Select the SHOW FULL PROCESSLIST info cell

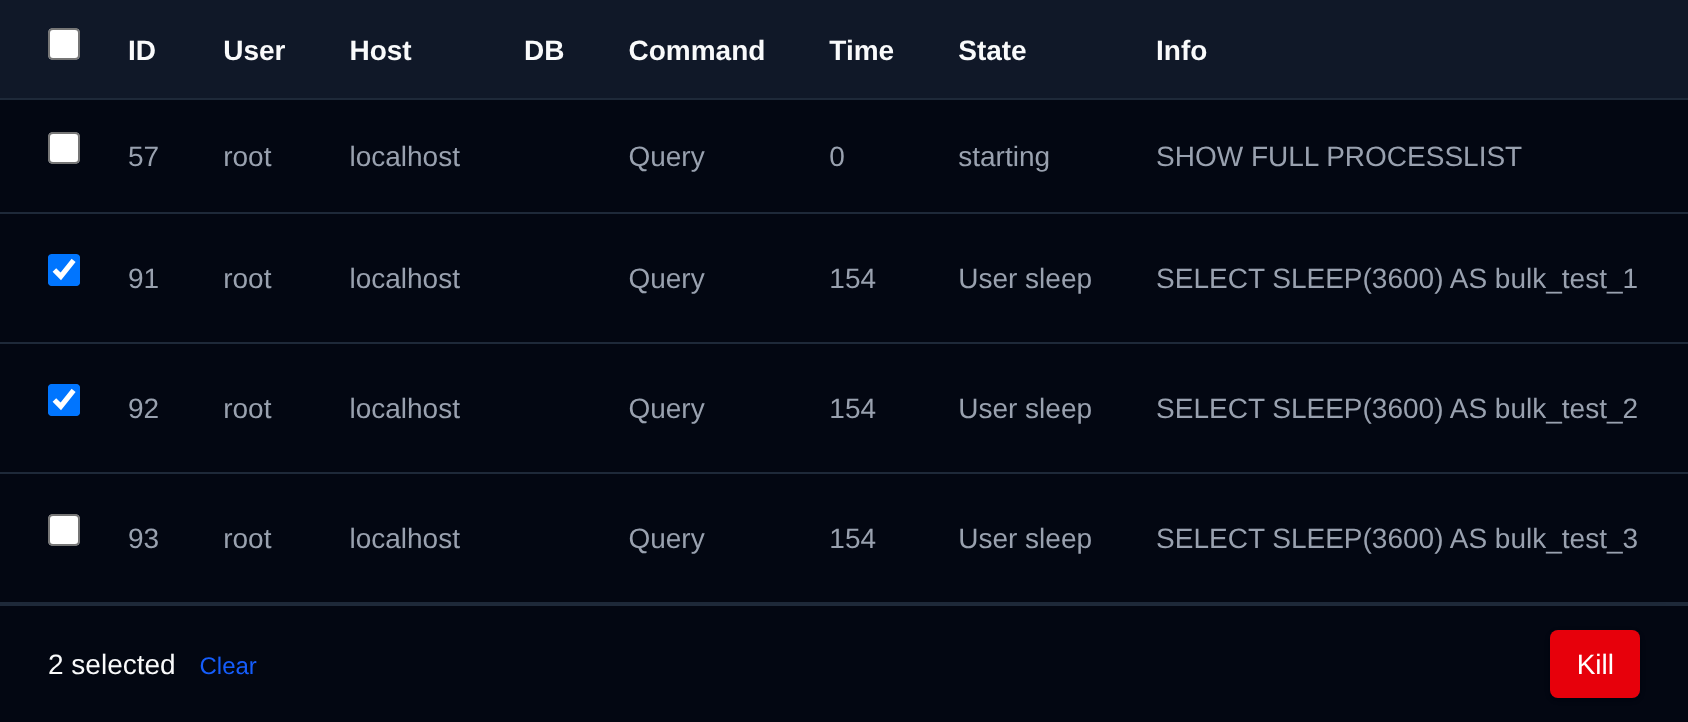tap(1338, 157)
